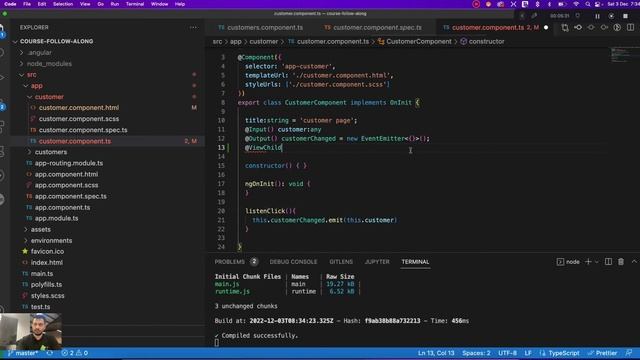Click Ln 13, Col 13 cursor position
640x360 pixels.
click(436, 353)
